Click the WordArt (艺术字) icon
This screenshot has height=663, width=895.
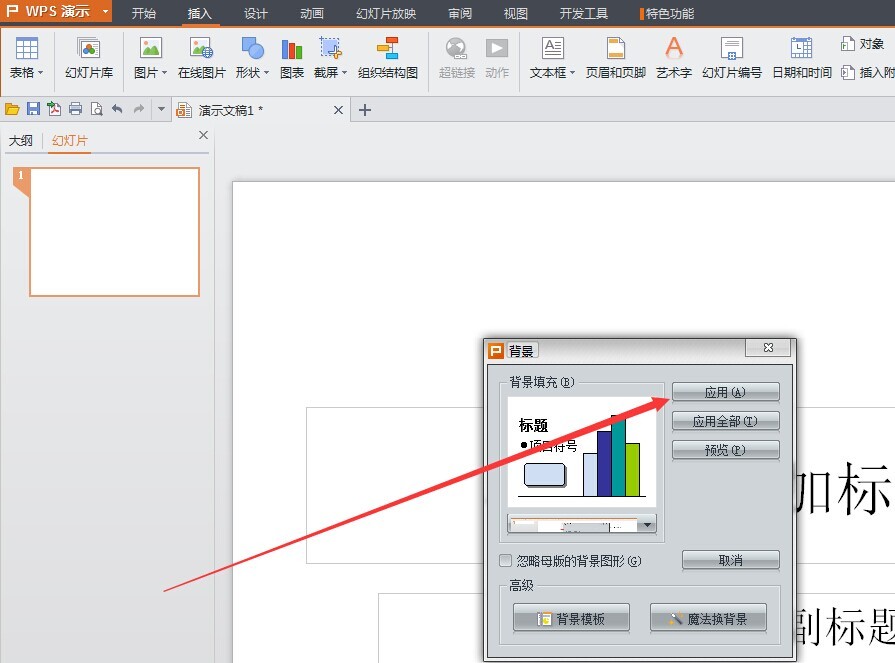pos(673,57)
